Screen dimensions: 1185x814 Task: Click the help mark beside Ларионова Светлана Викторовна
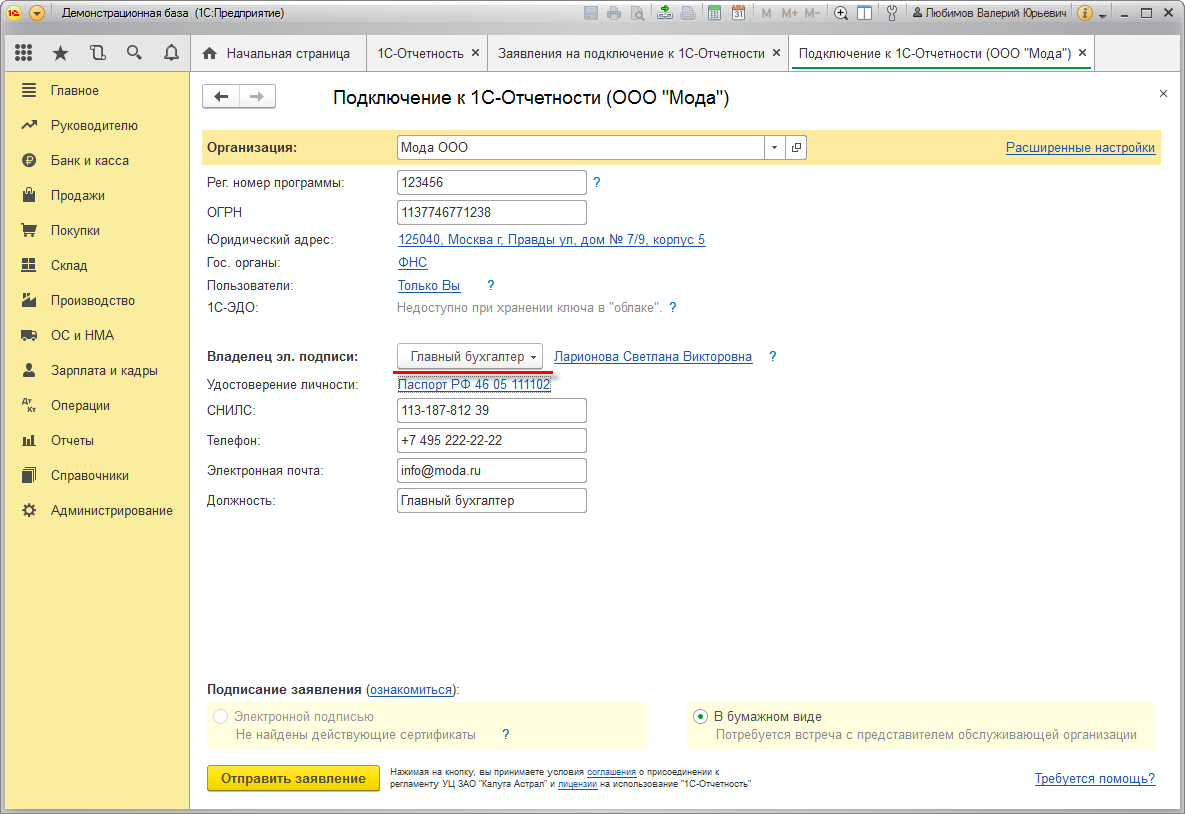(772, 357)
